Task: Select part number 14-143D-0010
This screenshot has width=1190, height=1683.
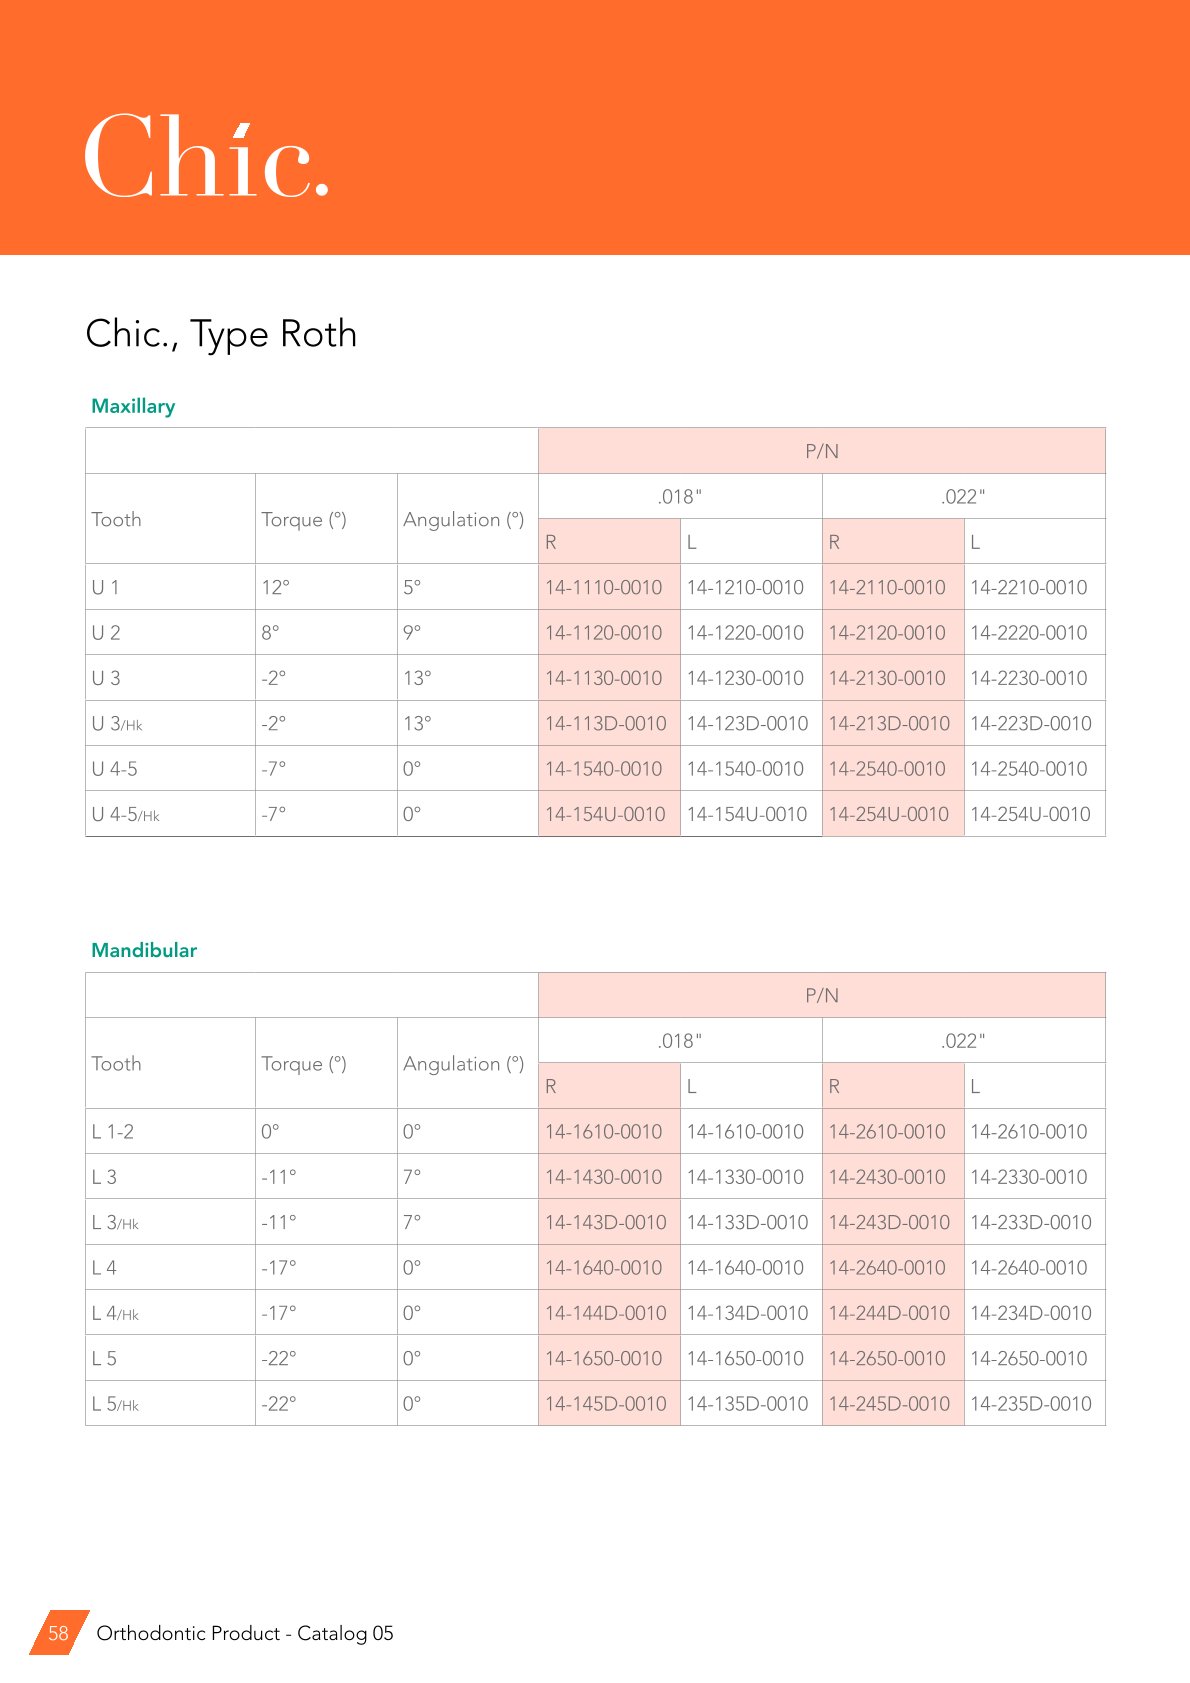Action: point(605,1222)
